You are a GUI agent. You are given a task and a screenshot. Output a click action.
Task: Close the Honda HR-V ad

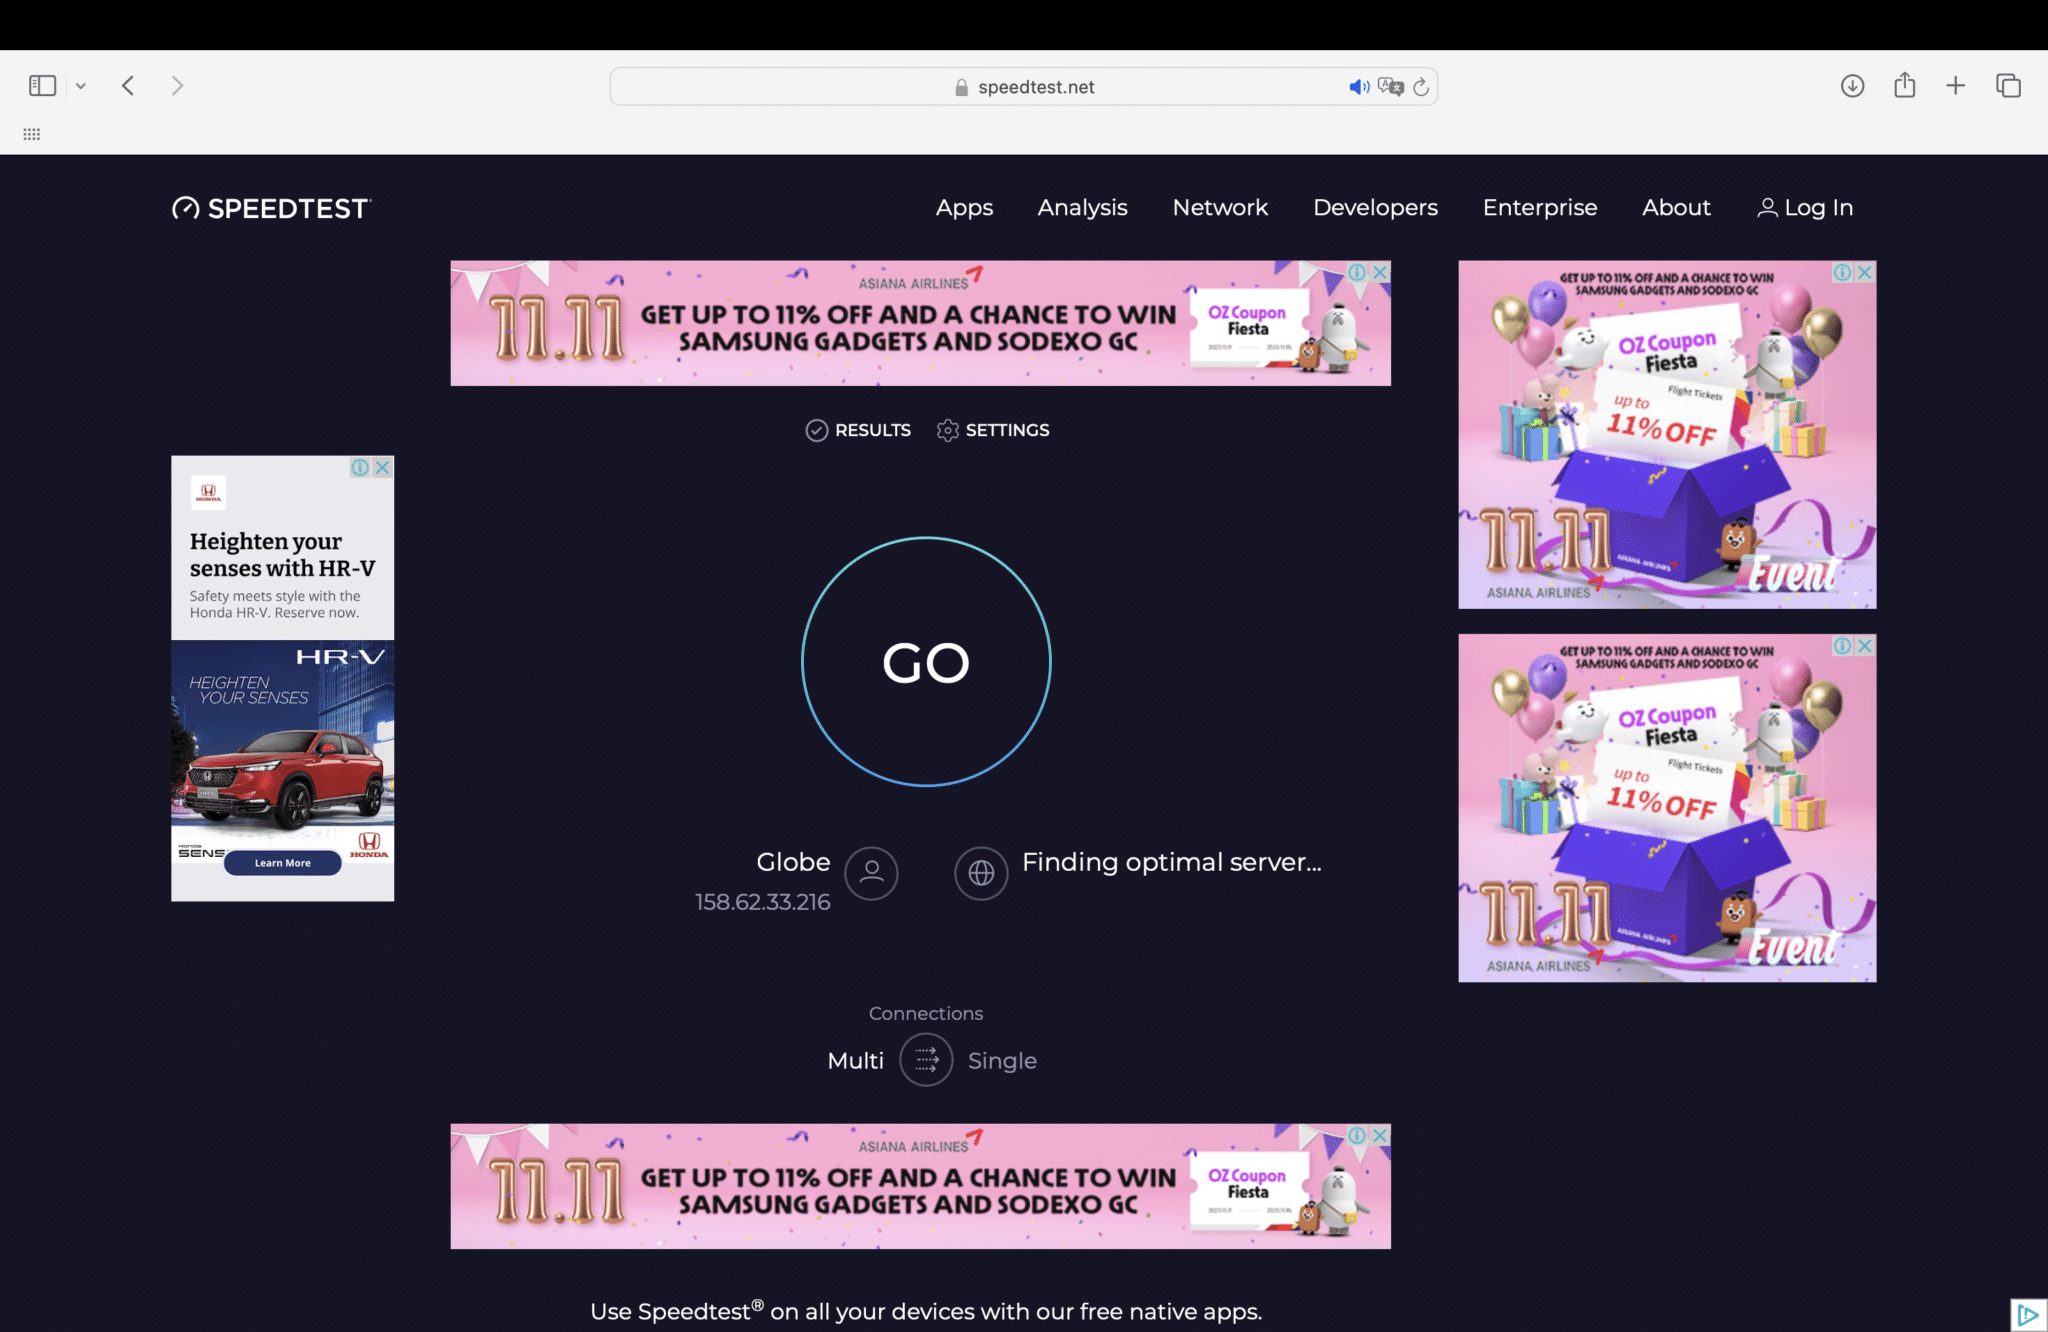[x=382, y=467]
